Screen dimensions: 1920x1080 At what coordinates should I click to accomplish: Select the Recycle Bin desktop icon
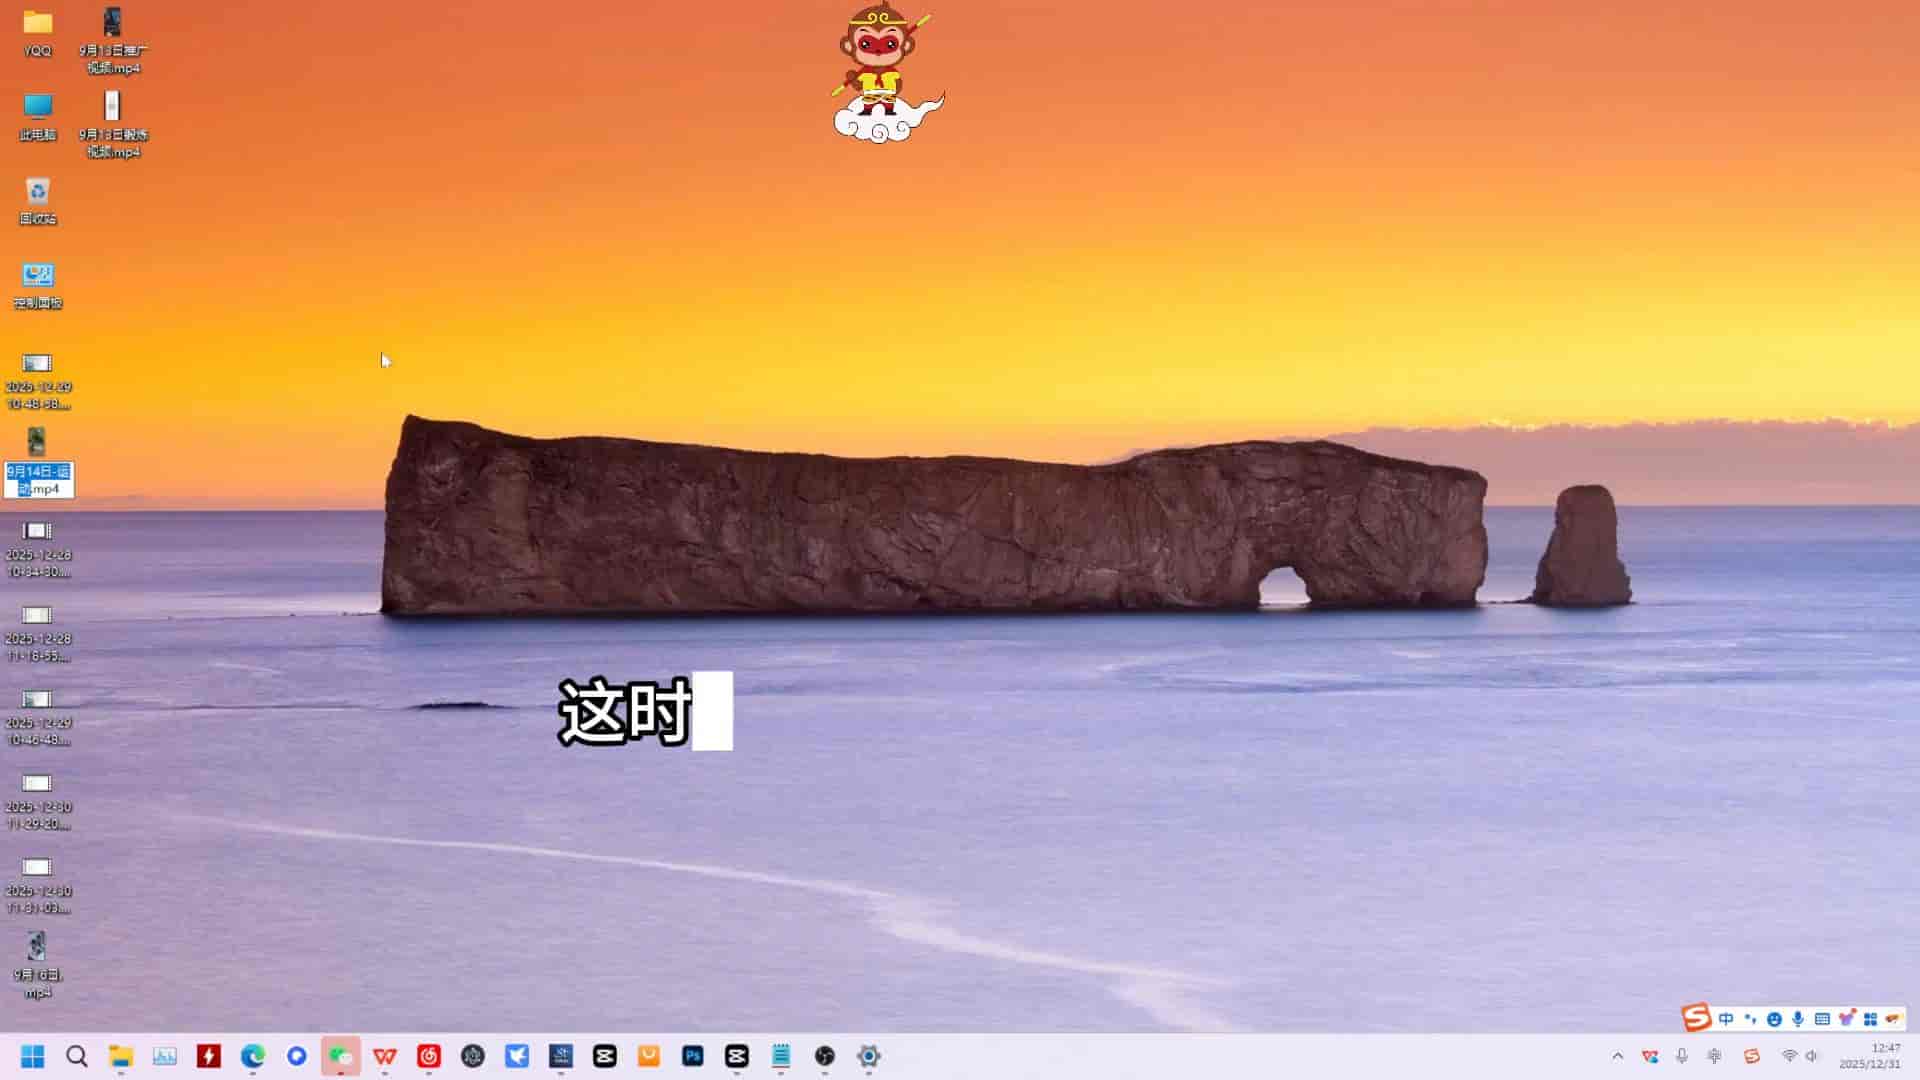38,201
